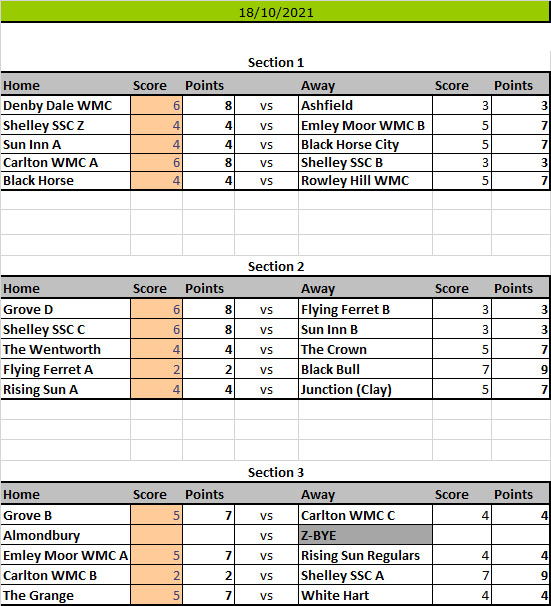The image size is (551, 606).
Task: Select the green 18/10/2021 date header
Action: pos(276,12)
